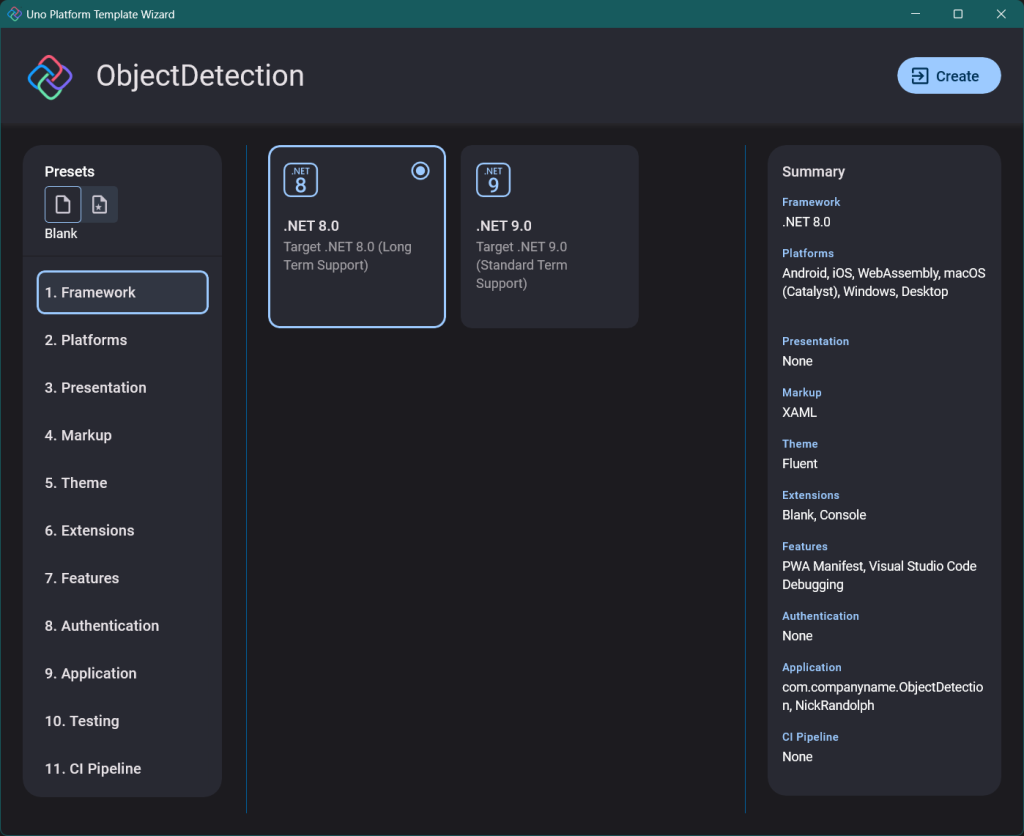Open the Framework step
Screen dimensions: 1024x836
[x=122, y=293]
